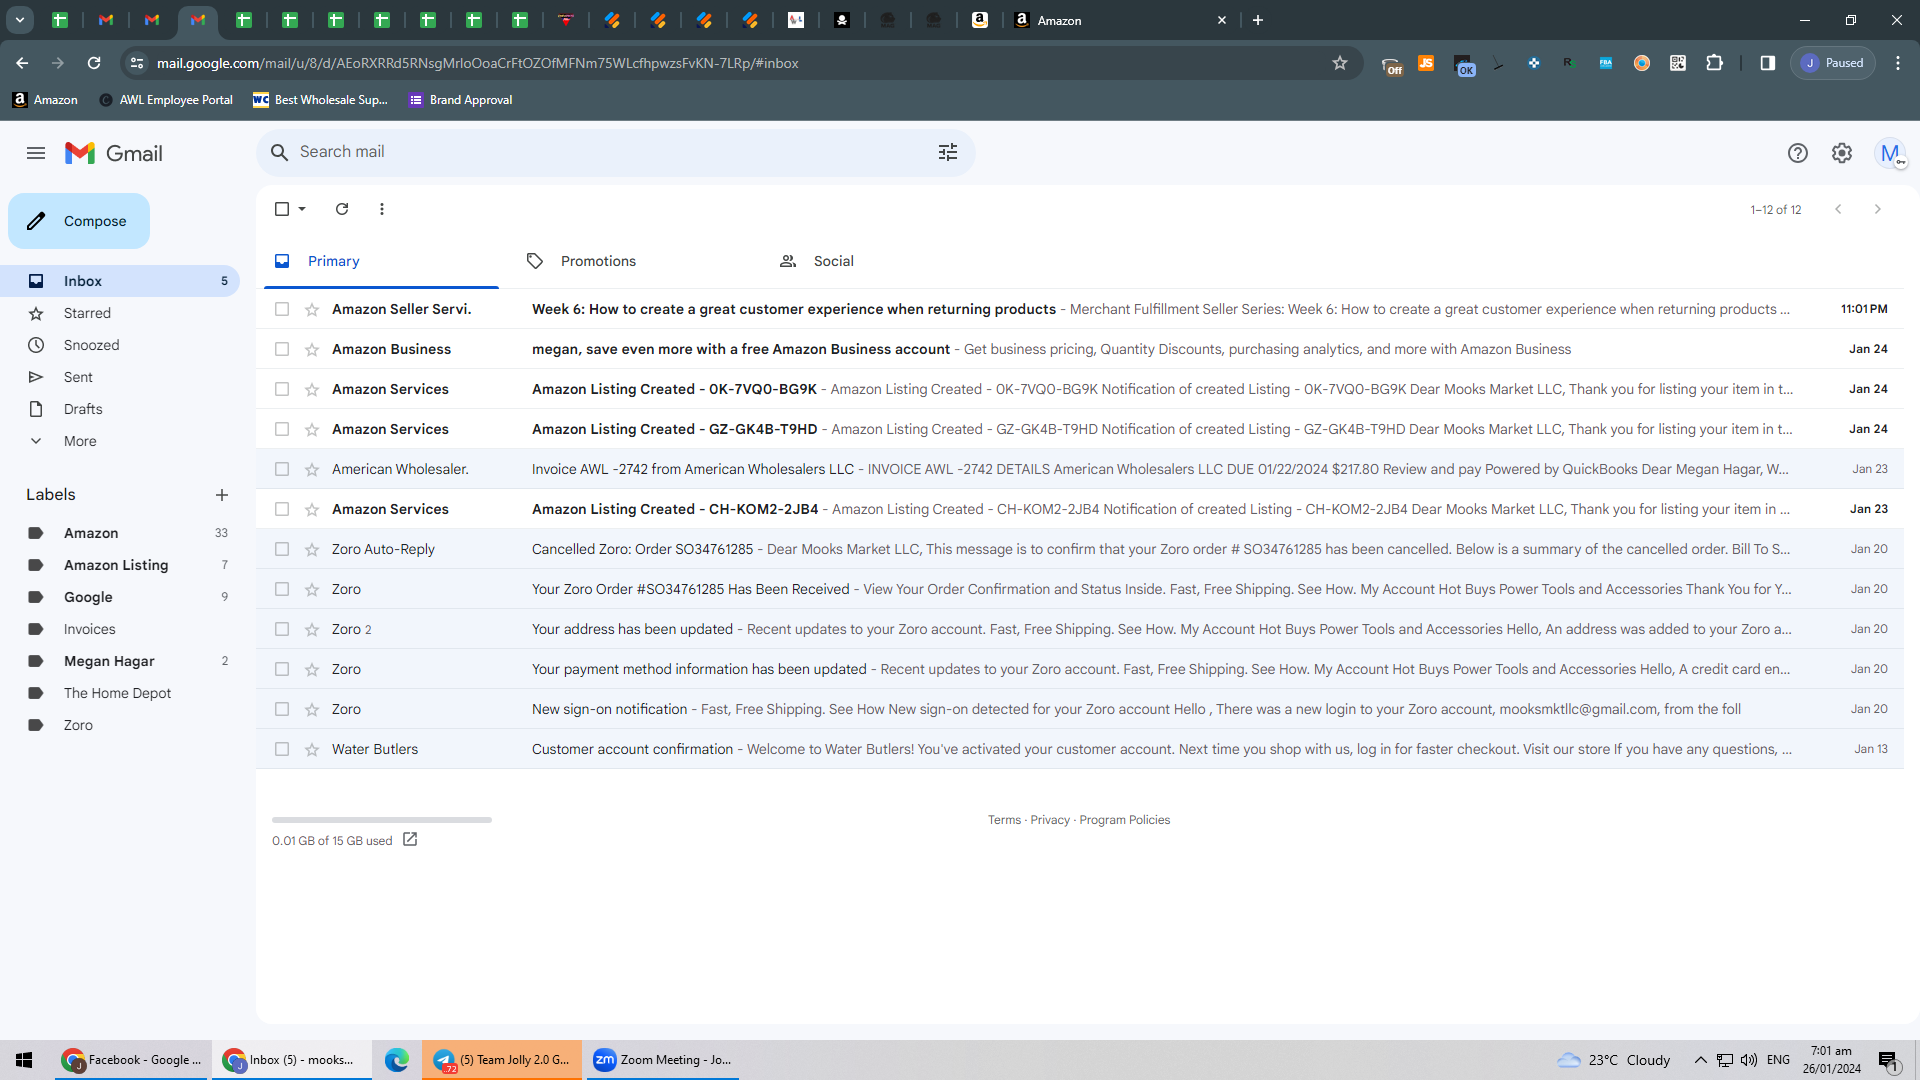Screen dimensions: 1920x1080
Task: Open Invoice AWL -2742 email
Action: [x=1080, y=469]
